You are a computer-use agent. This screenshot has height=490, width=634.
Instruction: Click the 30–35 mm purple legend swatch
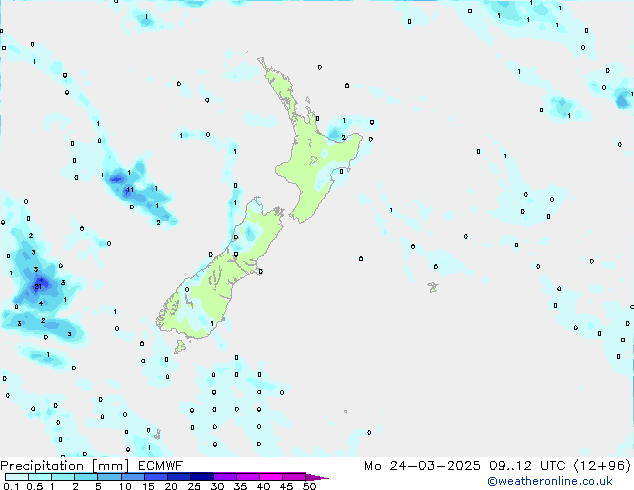tap(225, 477)
